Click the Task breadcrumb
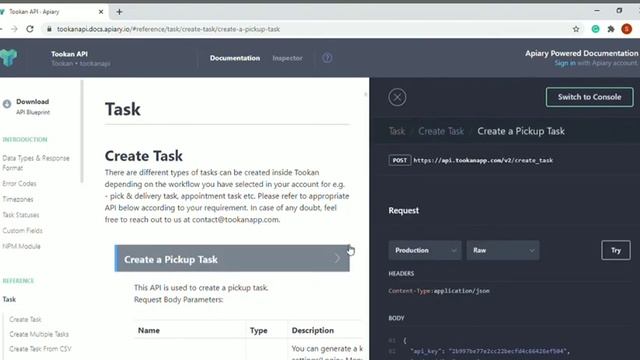 click(397, 131)
